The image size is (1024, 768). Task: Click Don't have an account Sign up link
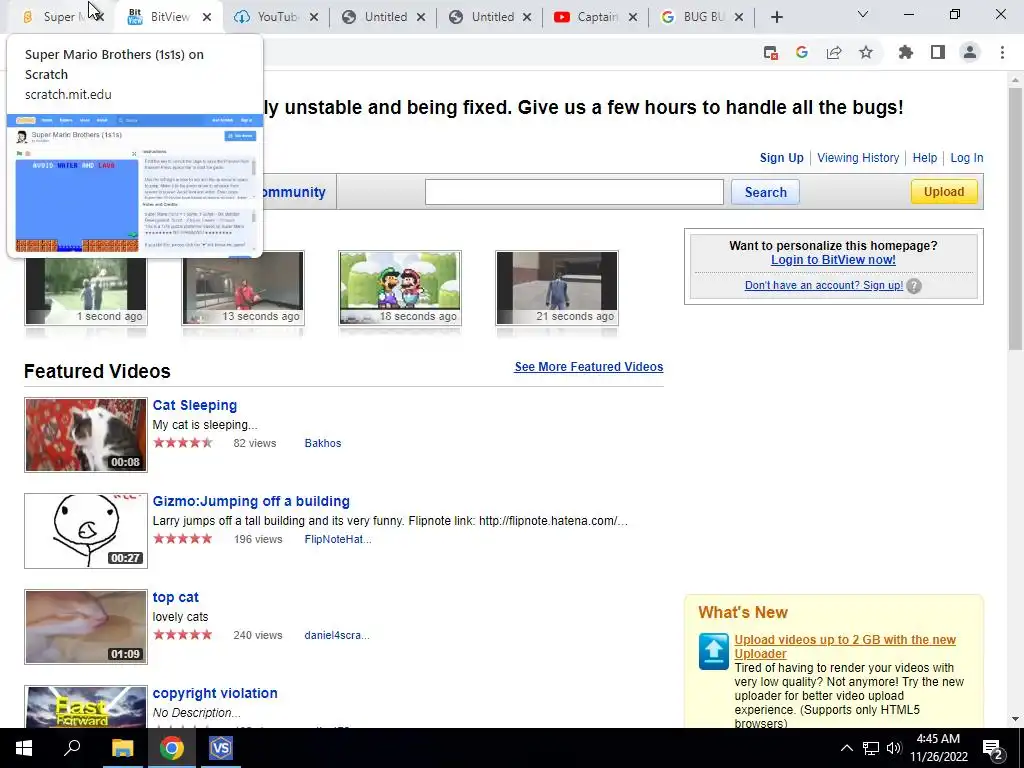pyautogui.click(x=824, y=285)
